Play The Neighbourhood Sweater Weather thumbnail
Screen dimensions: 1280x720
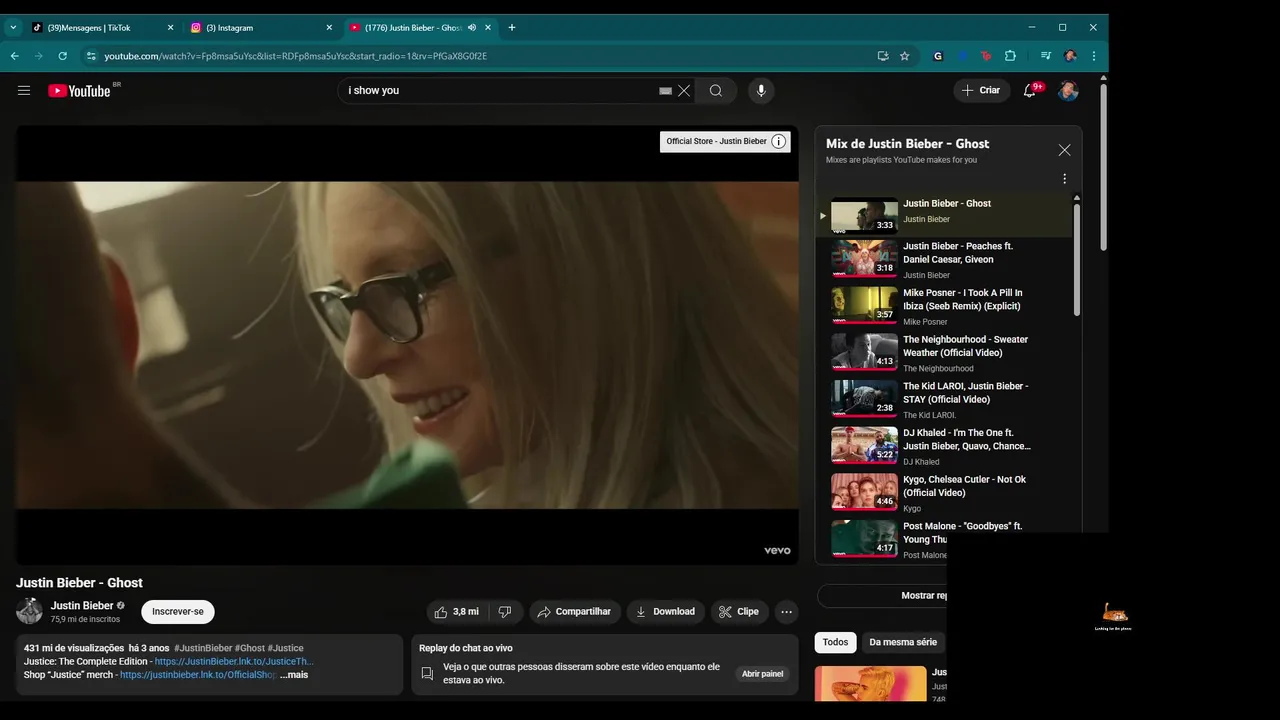864,351
